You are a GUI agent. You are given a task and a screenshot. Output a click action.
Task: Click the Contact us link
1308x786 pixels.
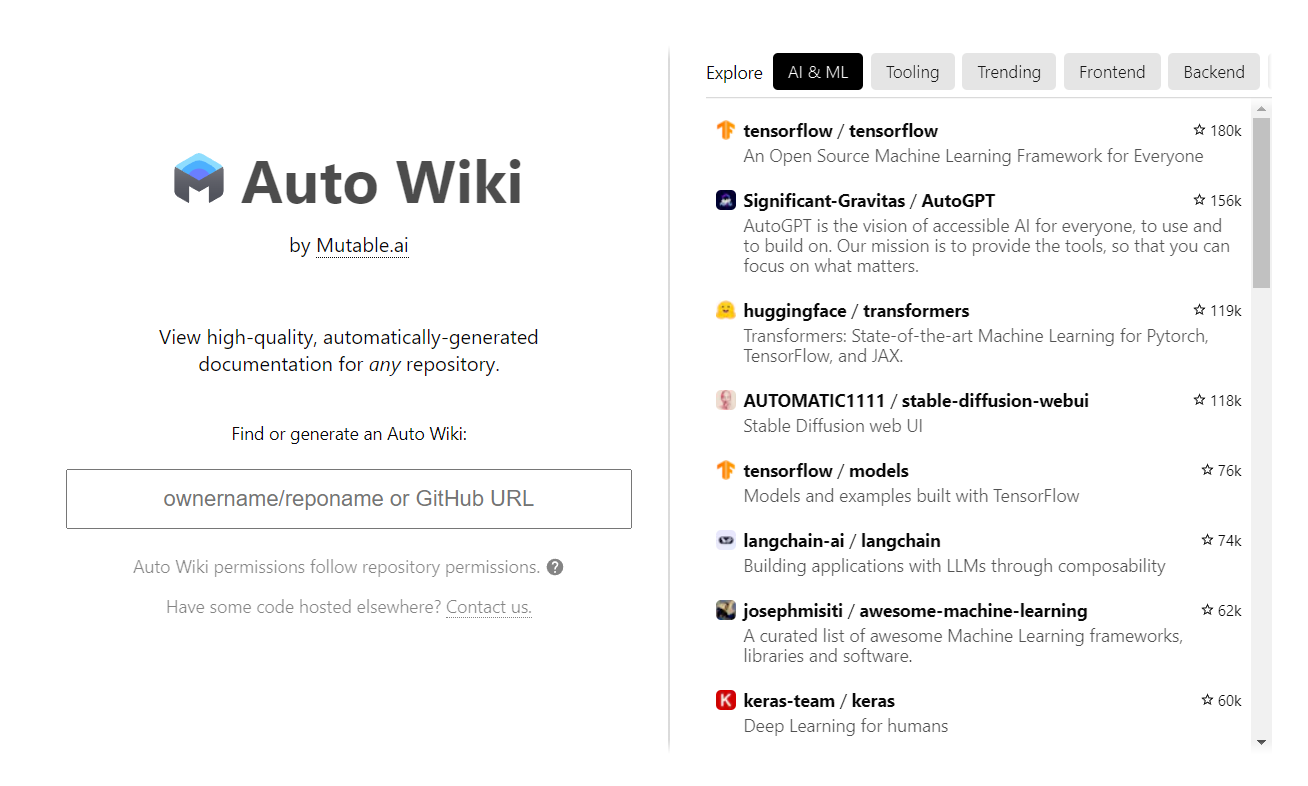[488, 607]
